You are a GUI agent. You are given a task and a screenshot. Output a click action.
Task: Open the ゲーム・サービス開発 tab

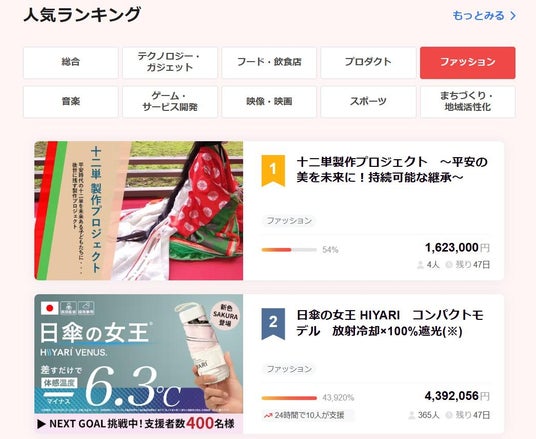(170, 102)
